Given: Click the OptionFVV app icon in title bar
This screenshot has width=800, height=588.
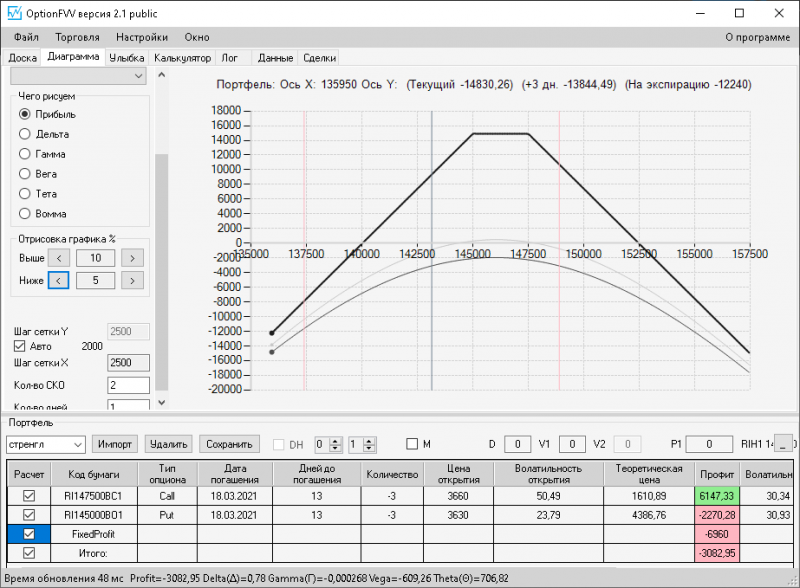Looking at the screenshot, I should pyautogui.click(x=14, y=14).
